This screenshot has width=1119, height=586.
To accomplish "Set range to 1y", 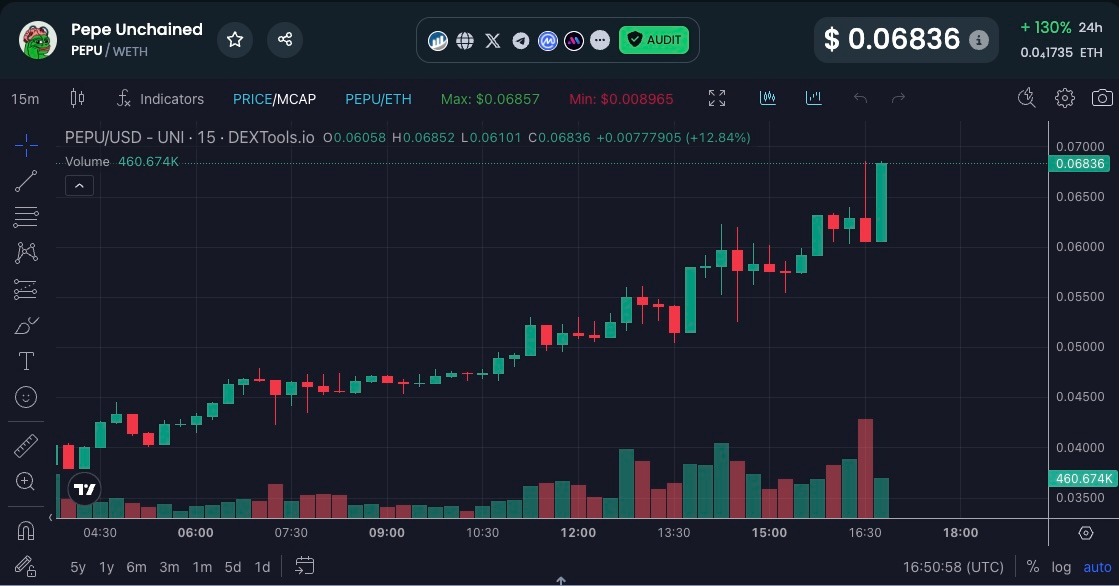I will pyautogui.click(x=106, y=567).
